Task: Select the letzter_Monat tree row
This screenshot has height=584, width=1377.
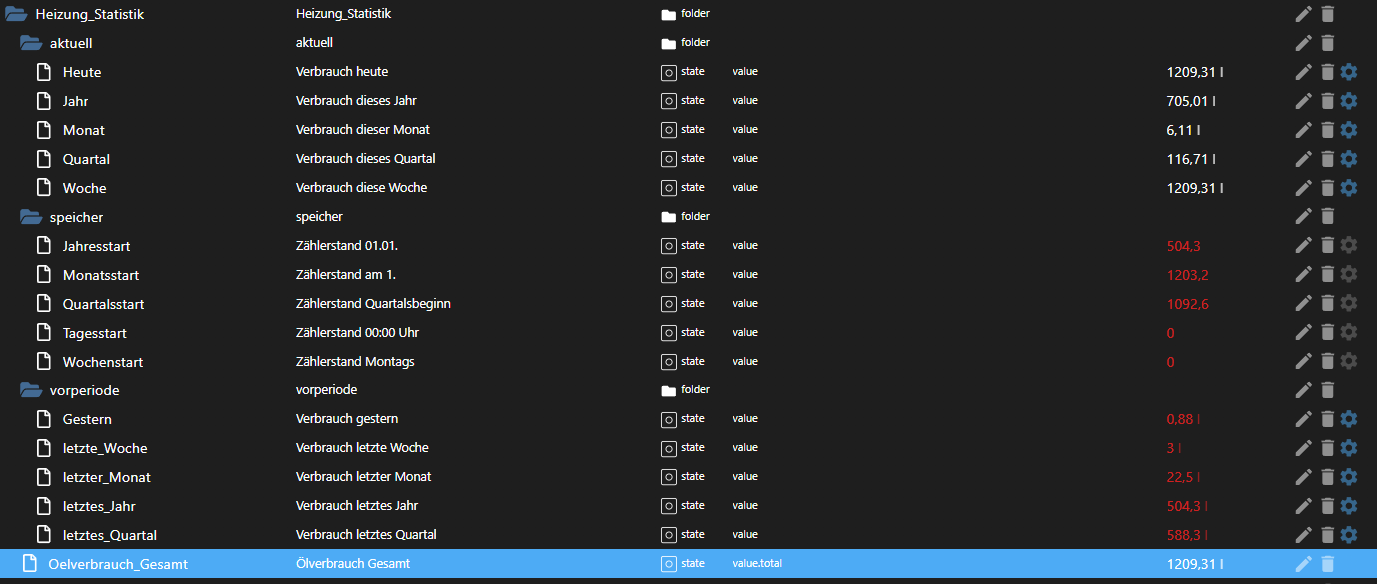Action: [x=688, y=477]
